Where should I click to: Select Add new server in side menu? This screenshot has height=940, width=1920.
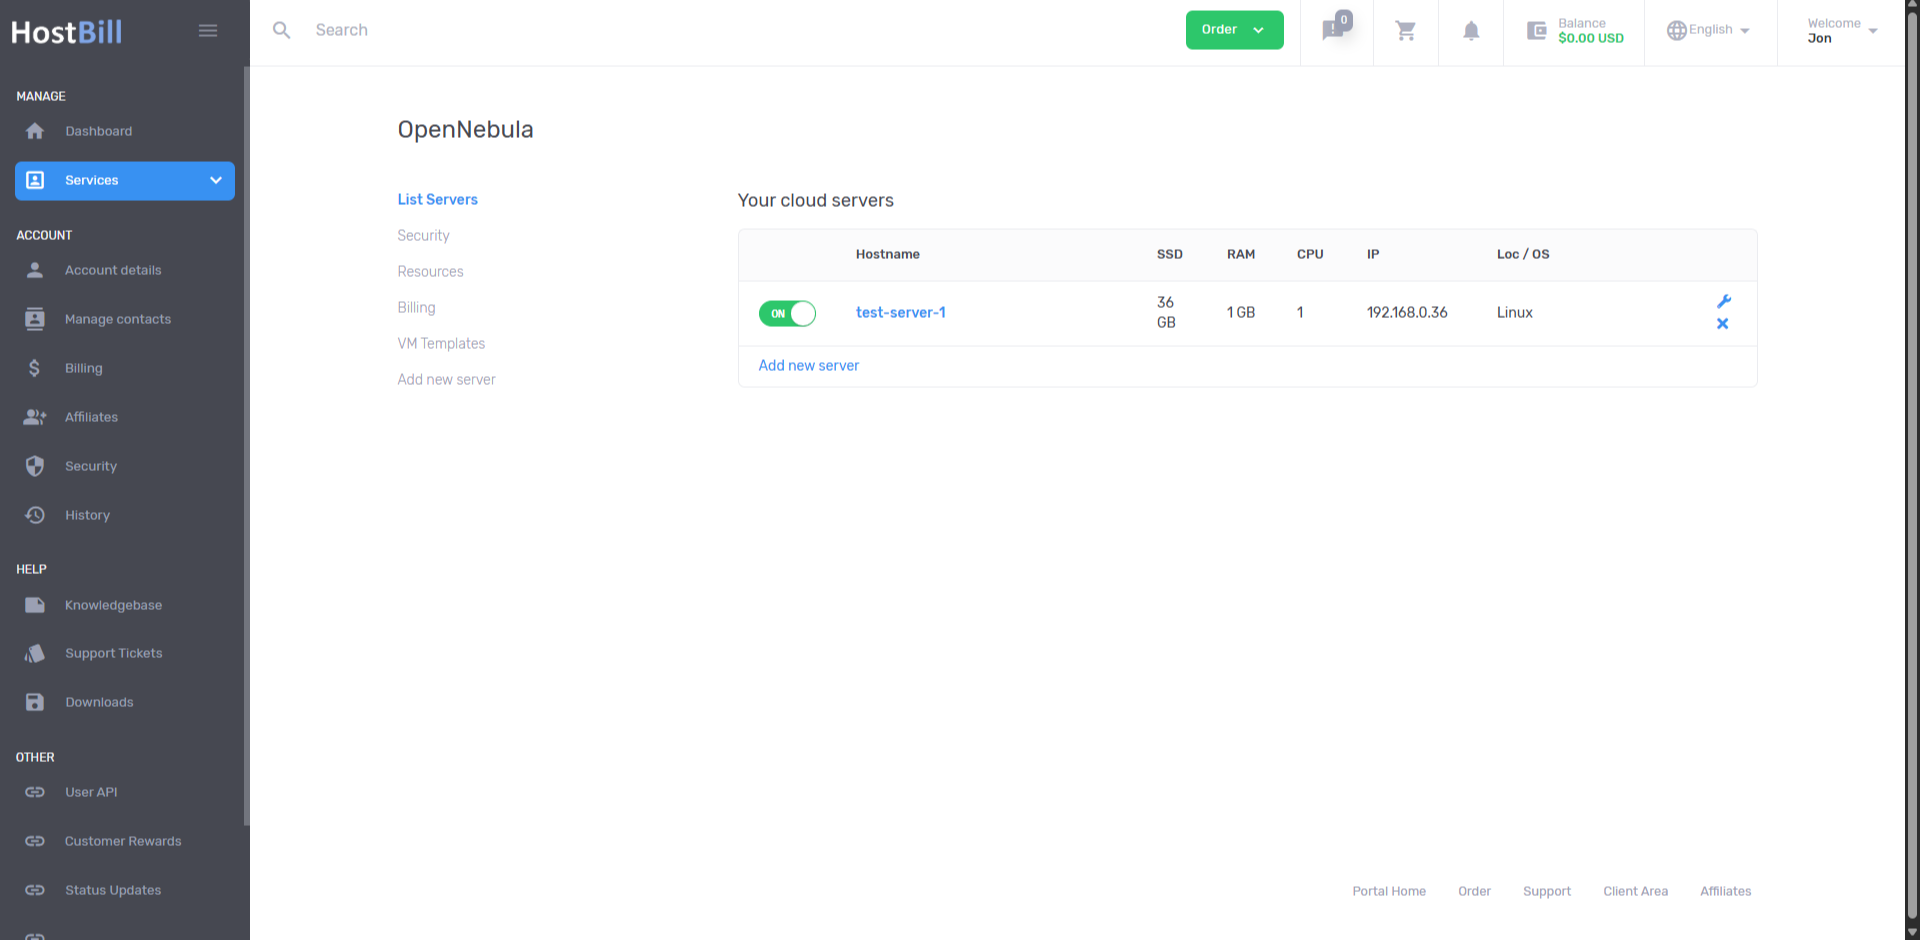point(446,379)
